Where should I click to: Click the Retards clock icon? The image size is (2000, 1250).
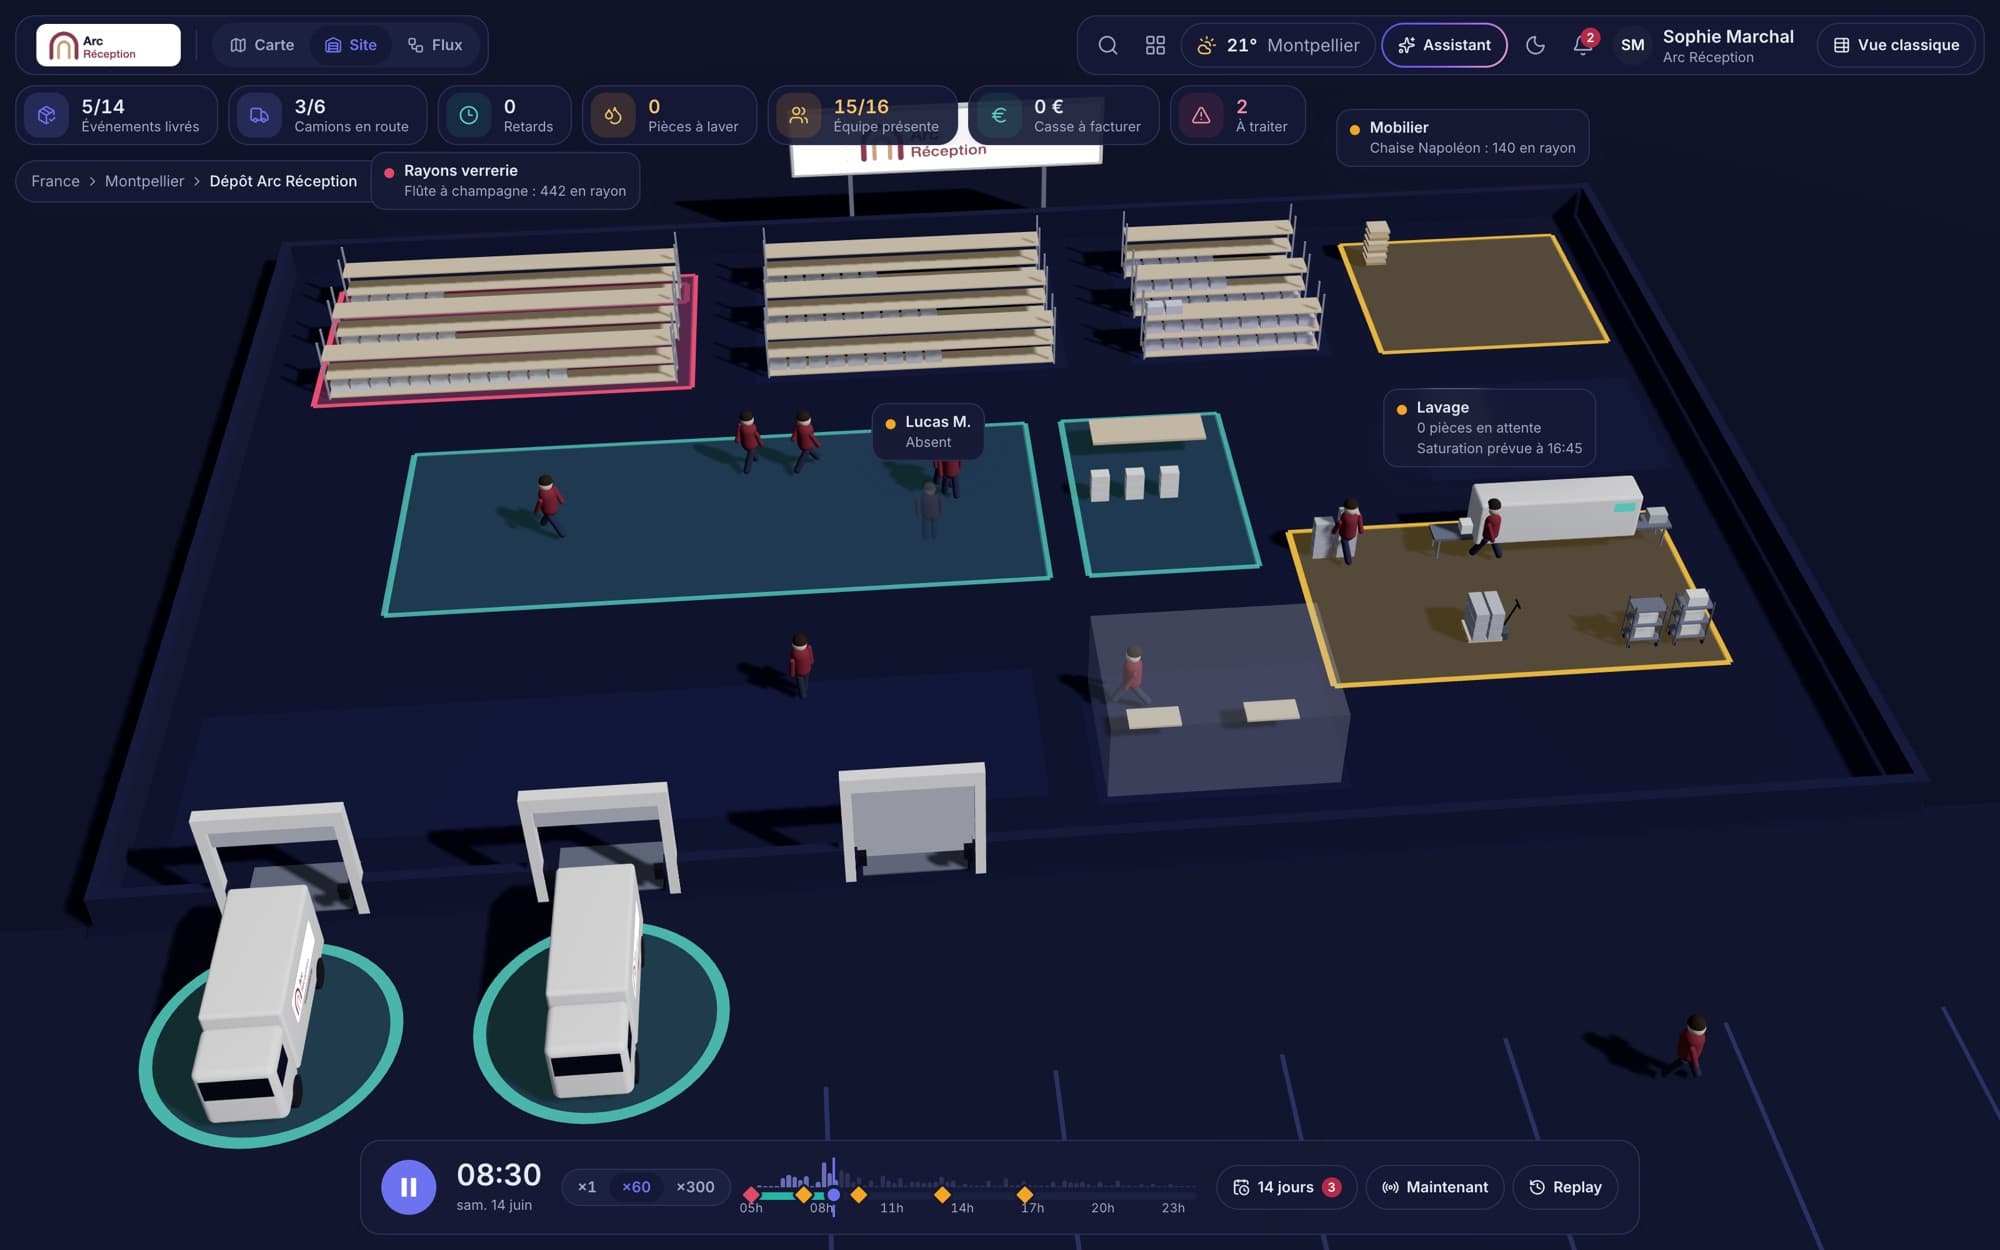point(468,115)
